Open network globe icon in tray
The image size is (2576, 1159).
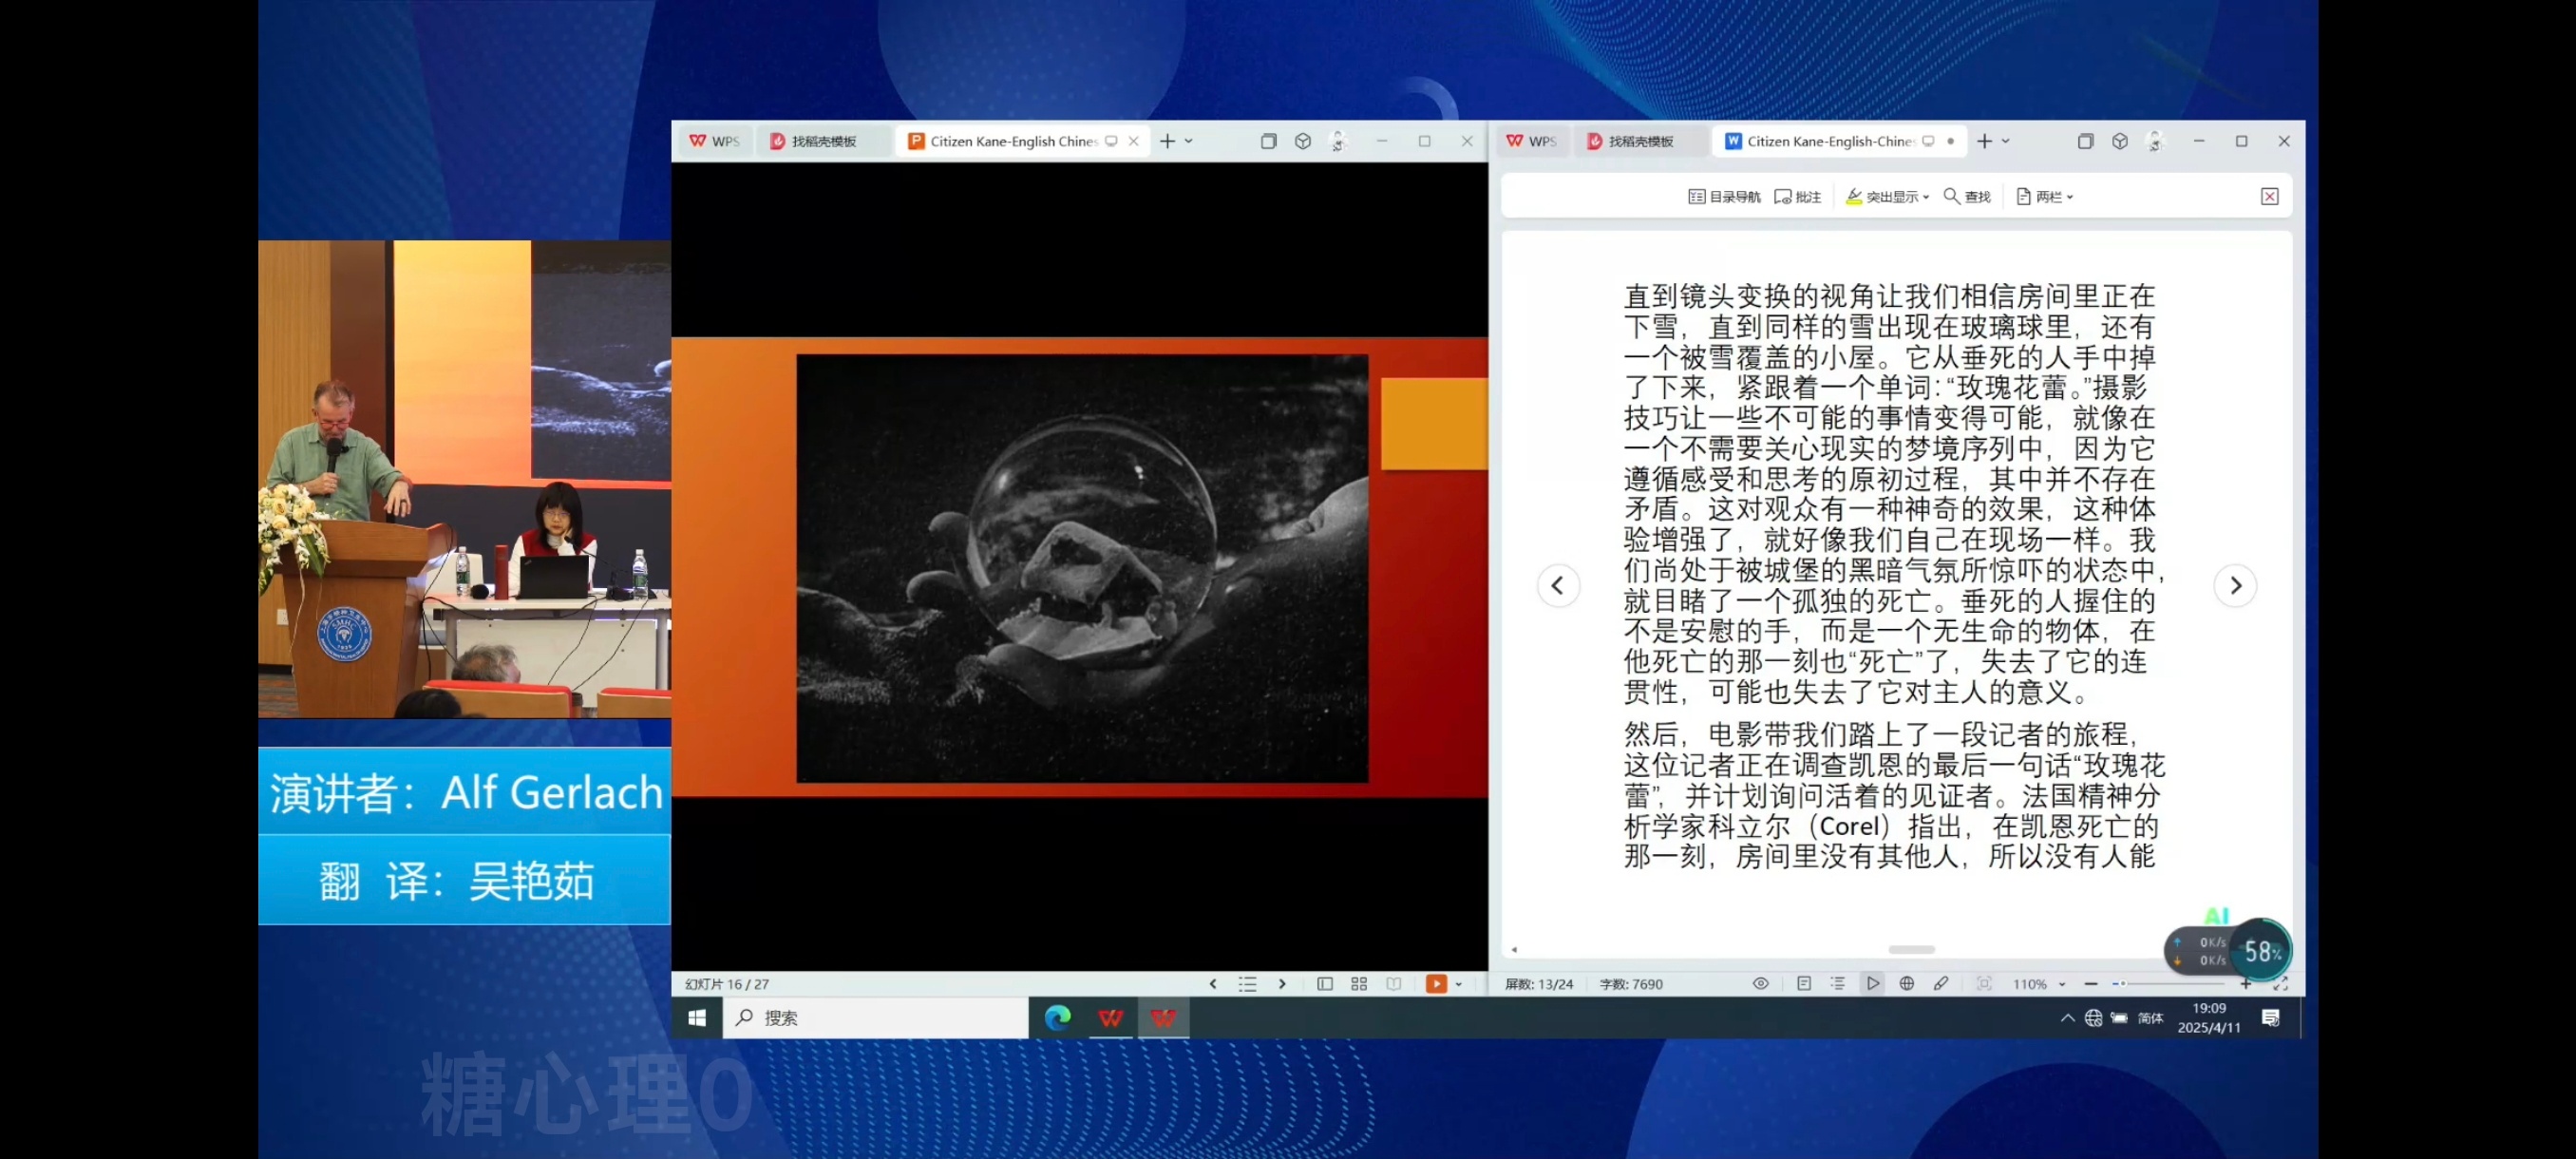click(x=2093, y=1018)
